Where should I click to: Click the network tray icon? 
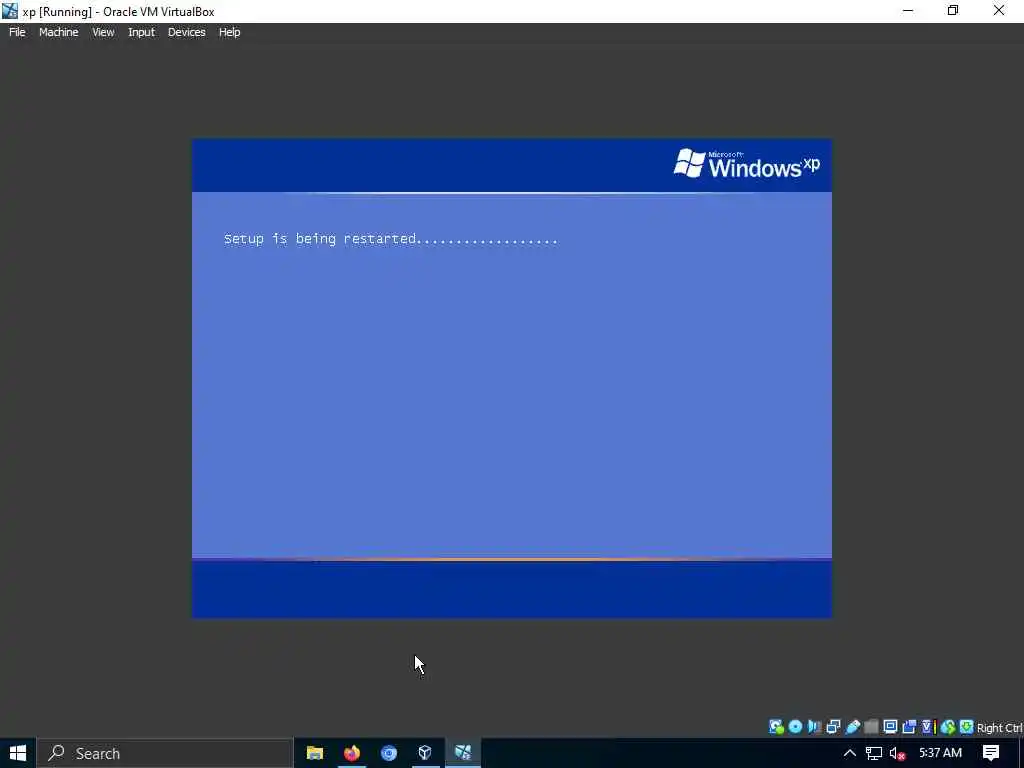click(873, 753)
